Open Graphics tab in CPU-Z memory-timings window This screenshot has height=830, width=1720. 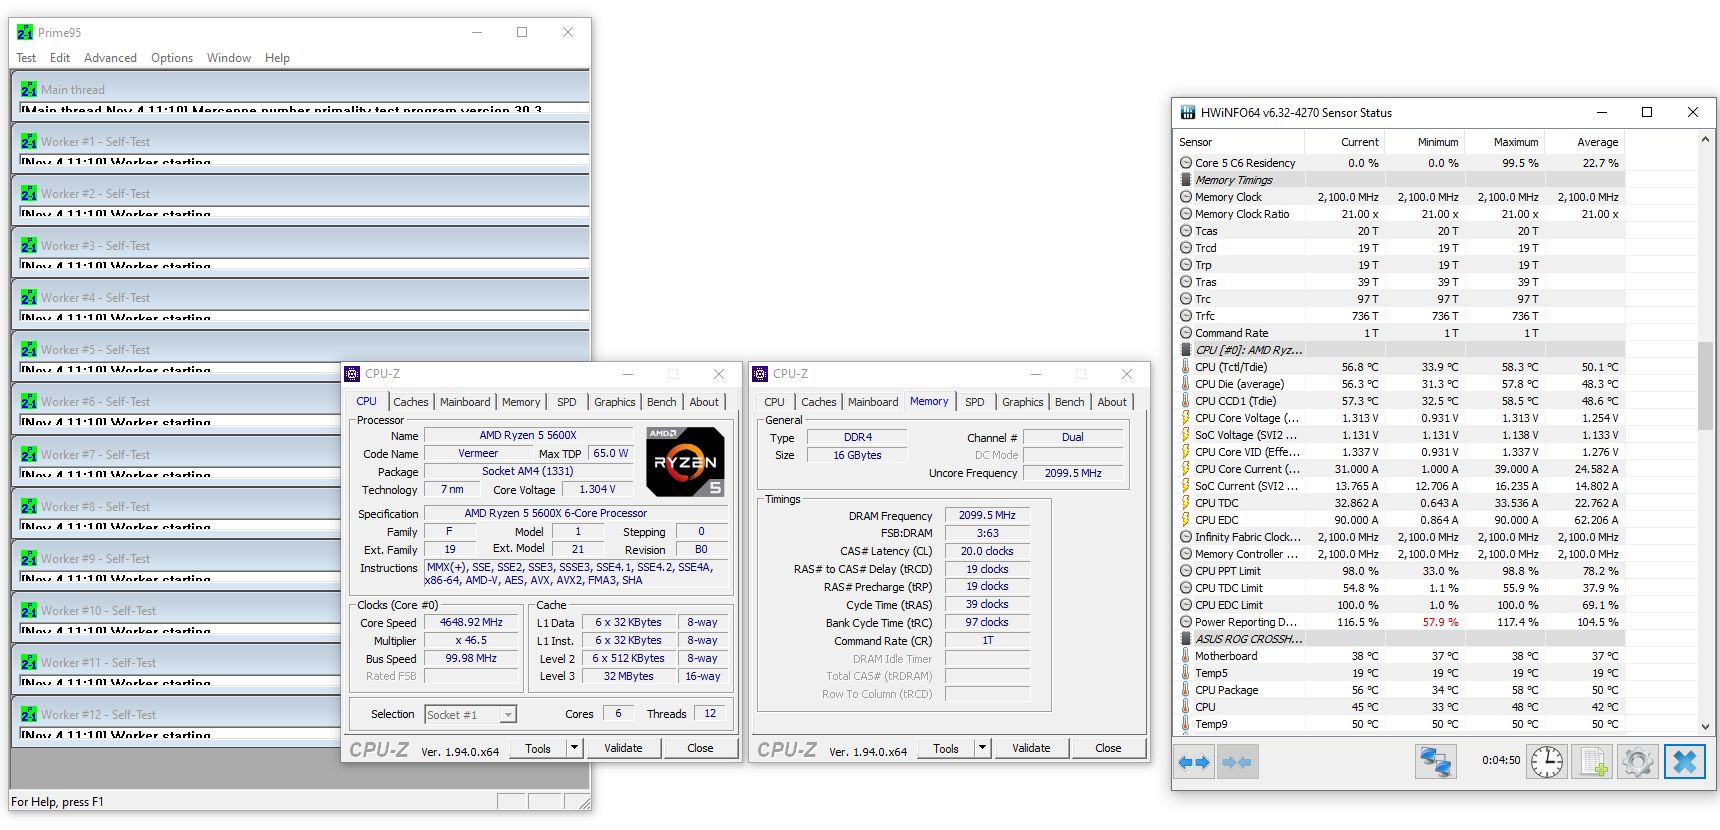click(x=1023, y=402)
